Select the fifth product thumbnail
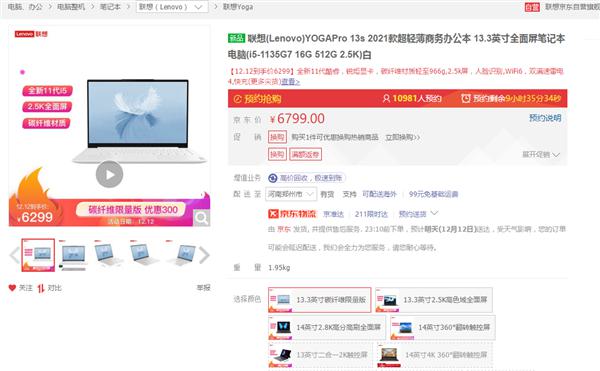The width and height of the screenshot is (600, 371). (x=180, y=255)
